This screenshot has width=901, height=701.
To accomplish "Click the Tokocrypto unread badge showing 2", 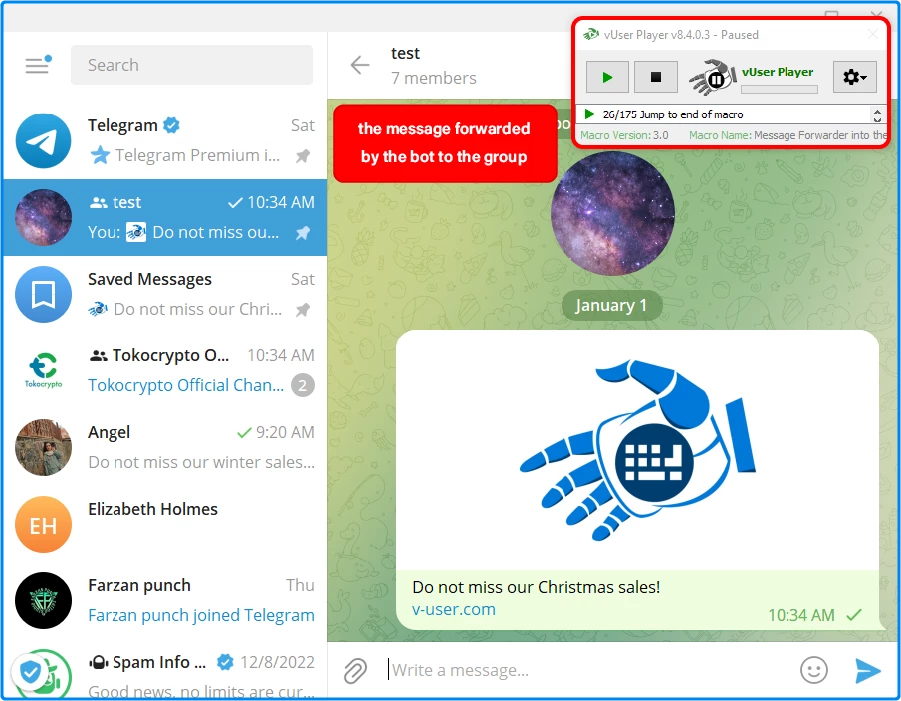I will click(303, 385).
